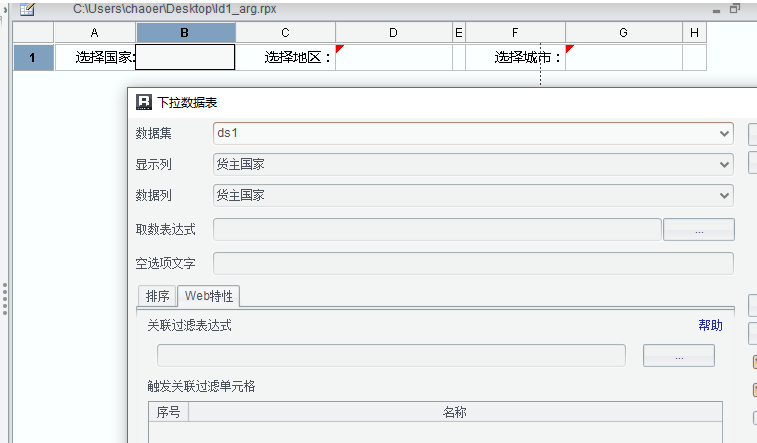Select column A header
Viewport: 757px width, 443px height.
(95, 33)
